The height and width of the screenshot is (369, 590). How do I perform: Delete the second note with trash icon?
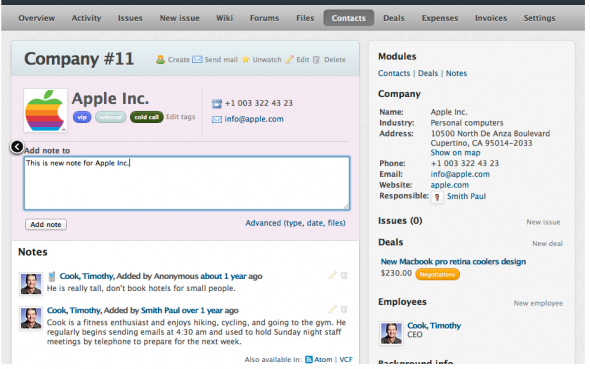pyautogui.click(x=344, y=310)
